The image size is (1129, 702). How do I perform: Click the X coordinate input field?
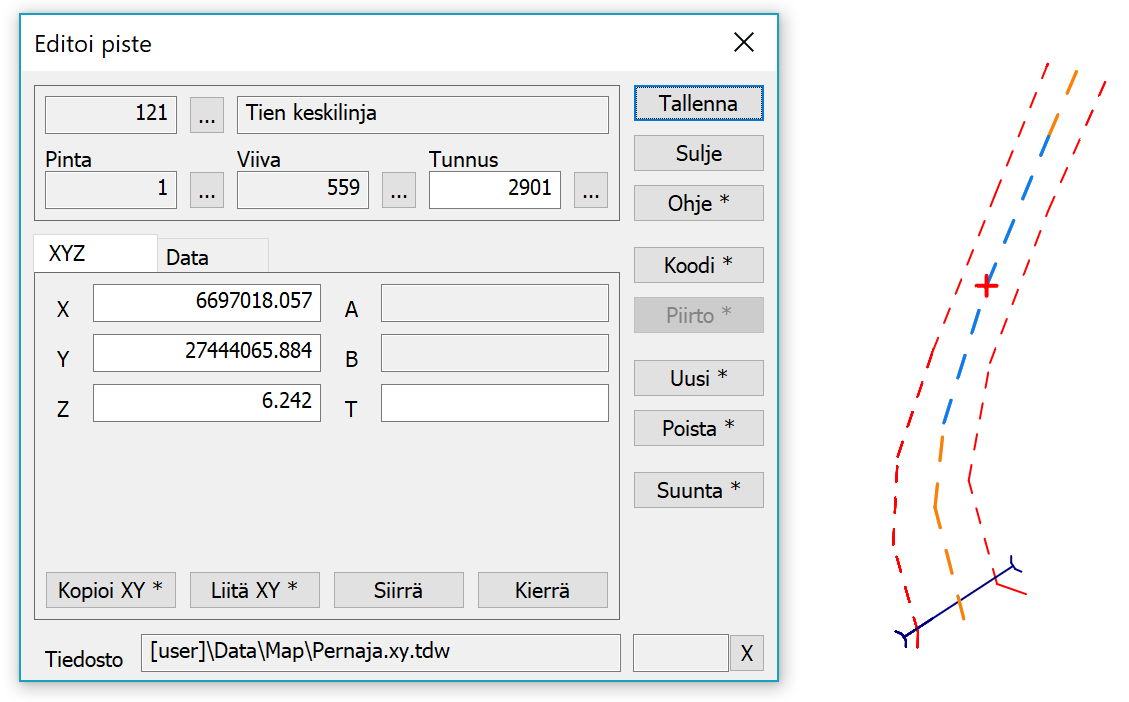207,303
